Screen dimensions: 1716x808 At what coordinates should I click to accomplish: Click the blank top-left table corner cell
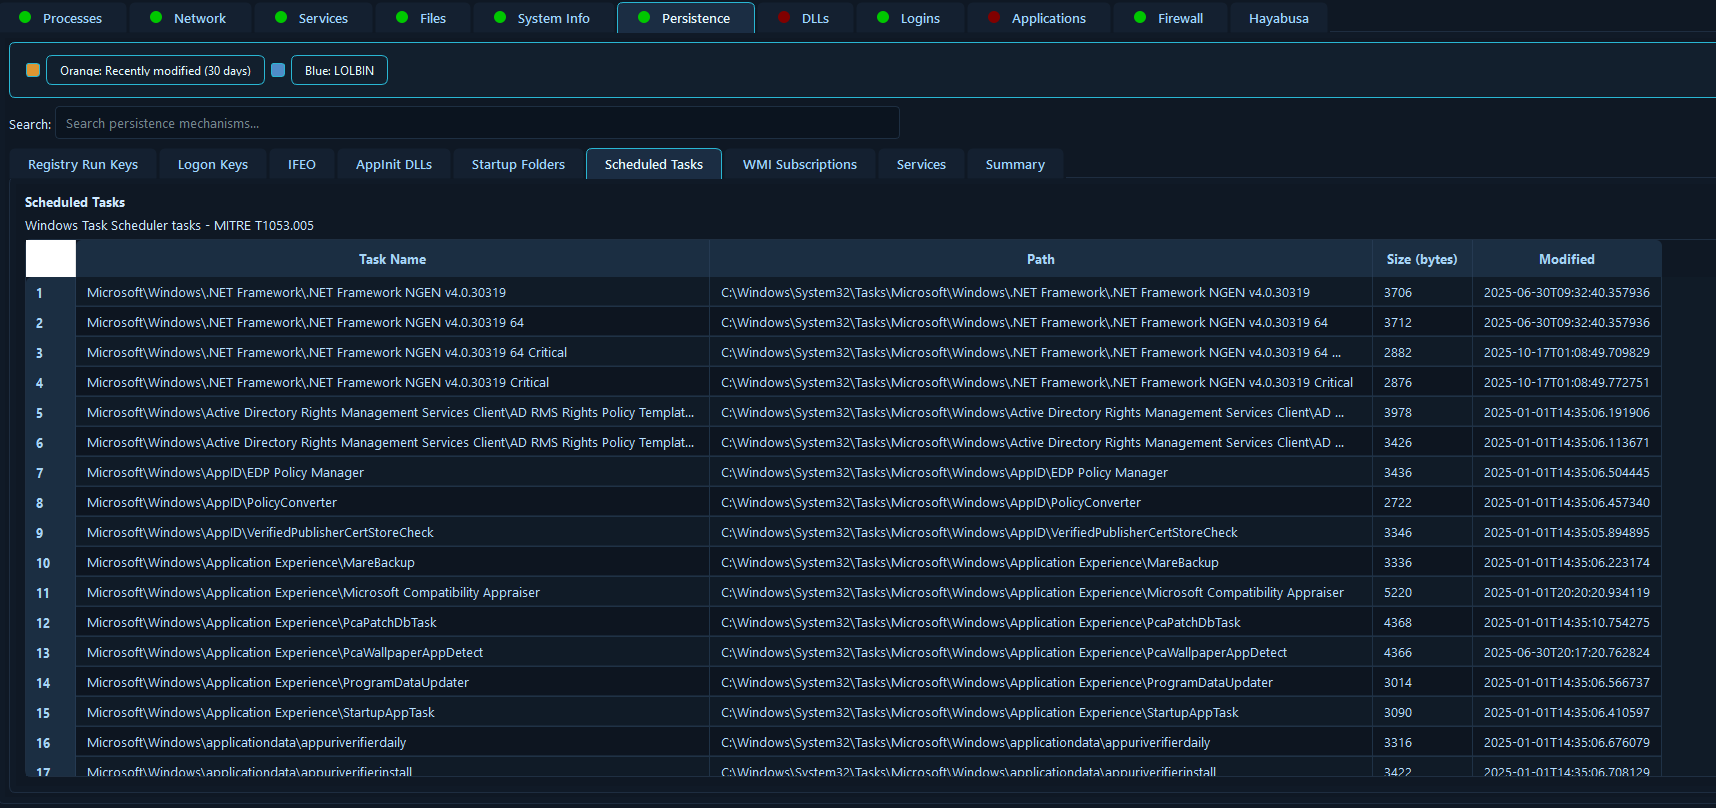[50, 259]
